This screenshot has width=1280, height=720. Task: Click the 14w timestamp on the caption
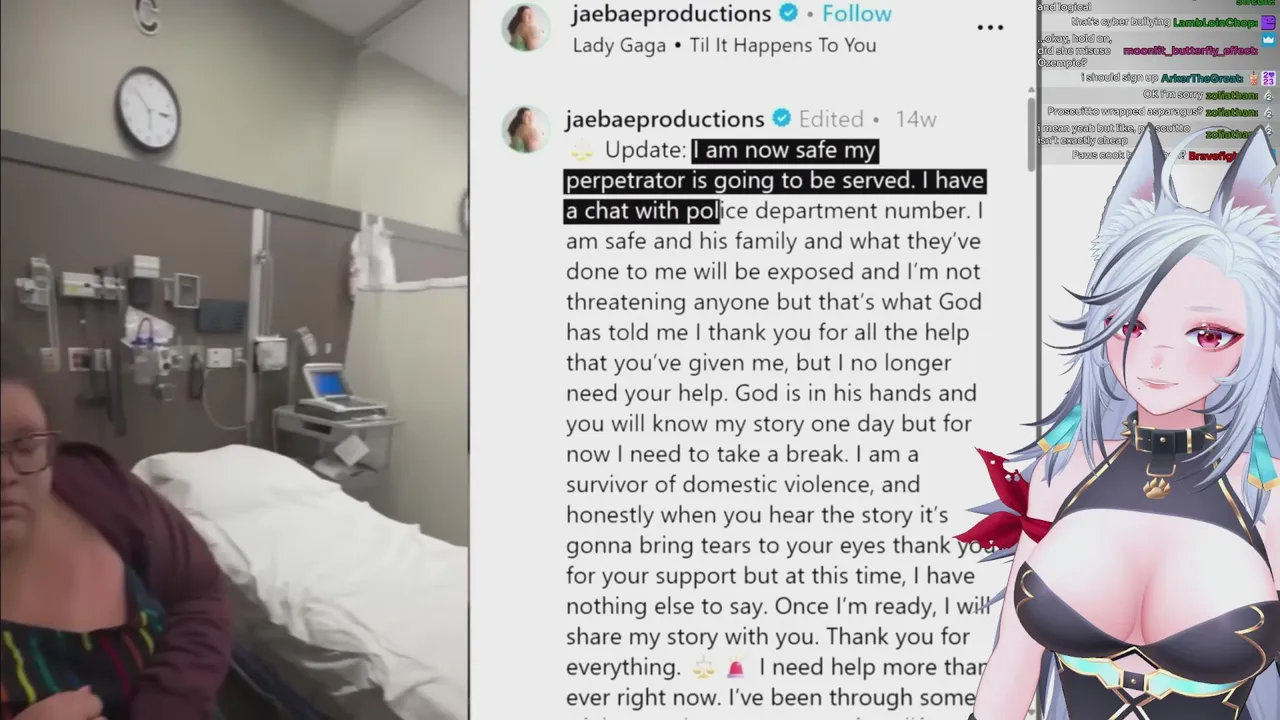pos(915,119)
